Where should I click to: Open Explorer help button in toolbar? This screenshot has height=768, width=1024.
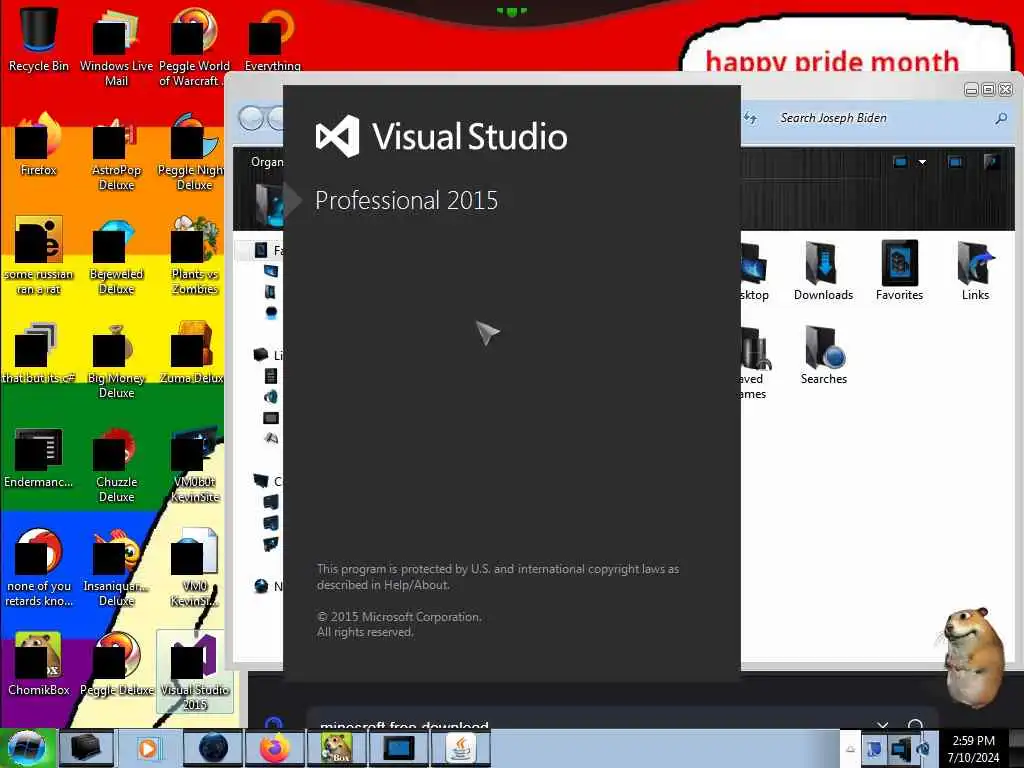point(991,162)
